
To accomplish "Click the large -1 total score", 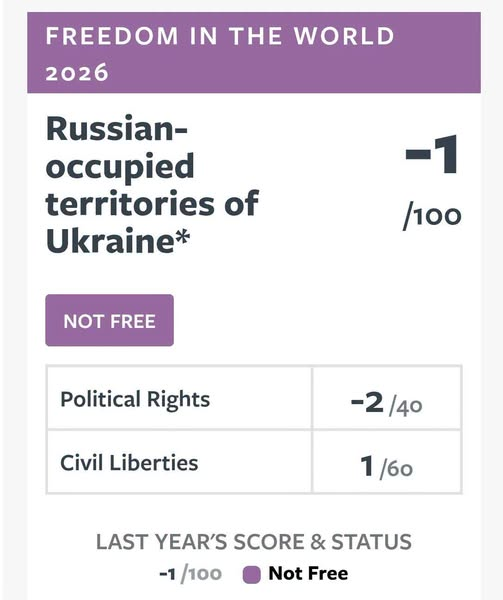I will [431, 155].
